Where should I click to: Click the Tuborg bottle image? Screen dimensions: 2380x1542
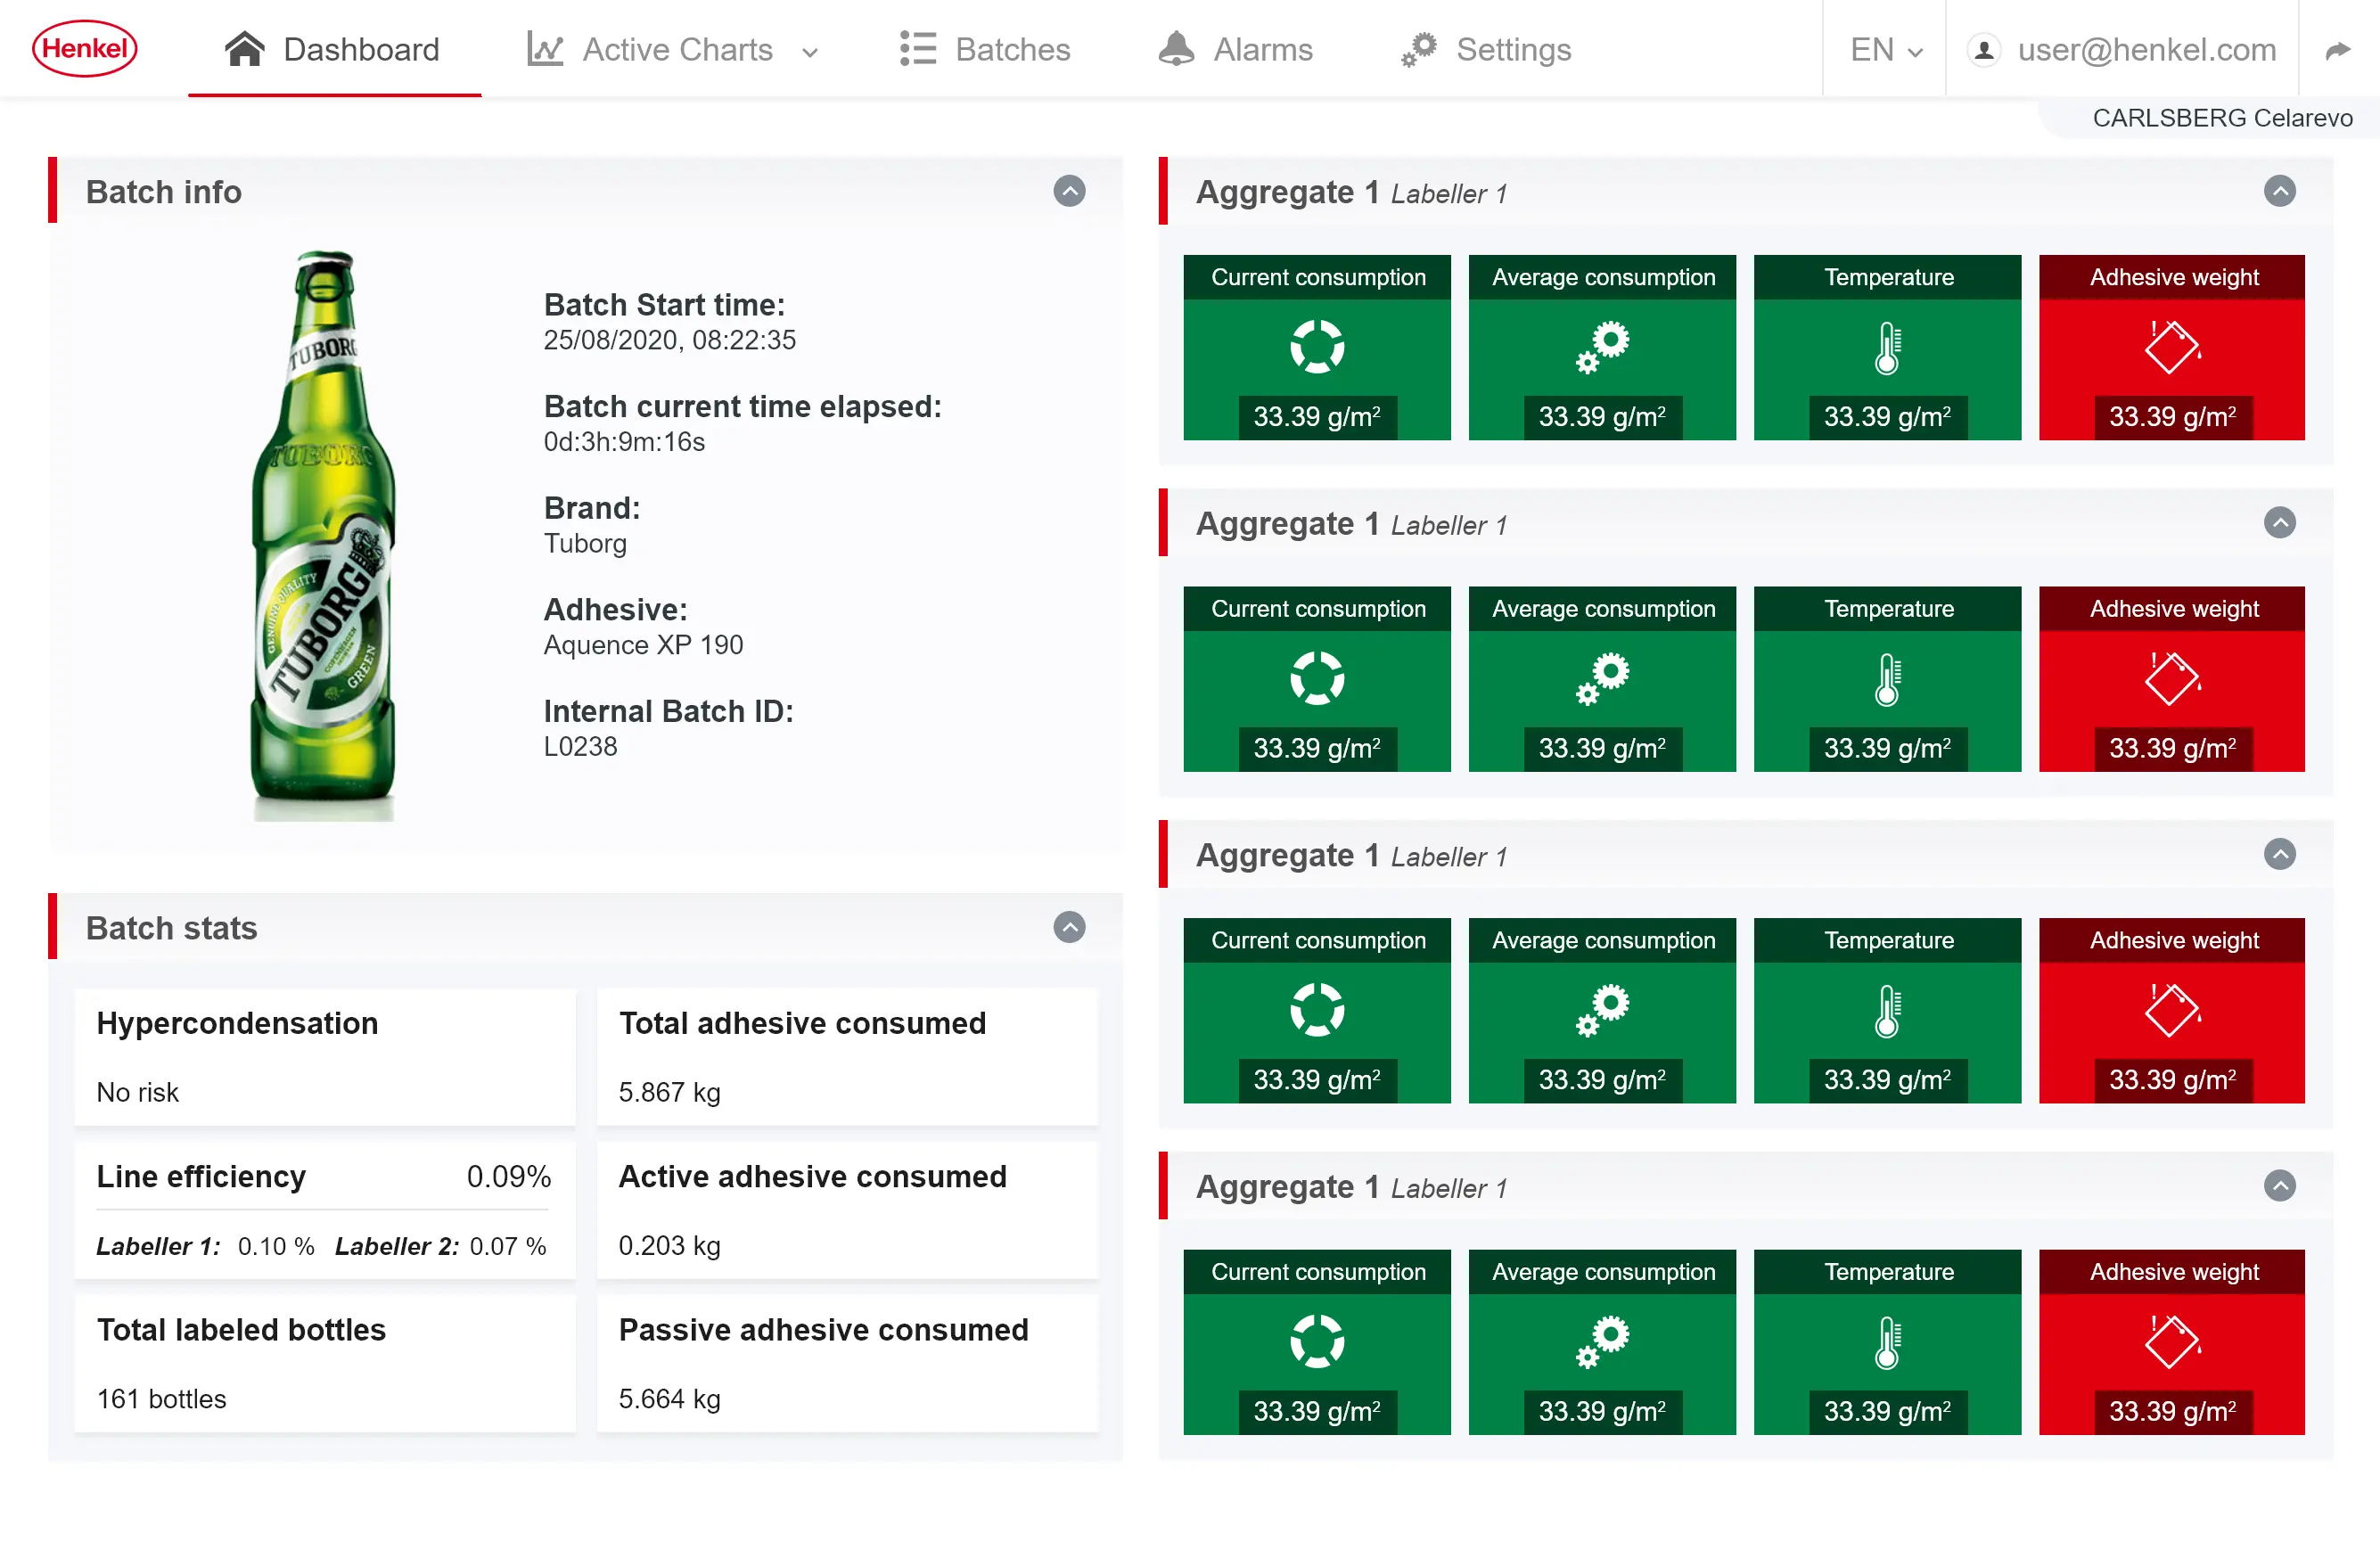point(322,536)
